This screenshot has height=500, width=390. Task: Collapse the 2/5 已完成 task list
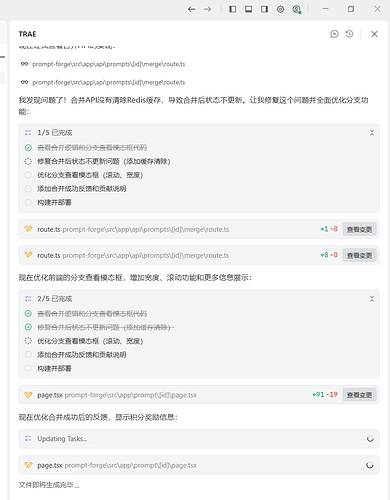(372, 299)
